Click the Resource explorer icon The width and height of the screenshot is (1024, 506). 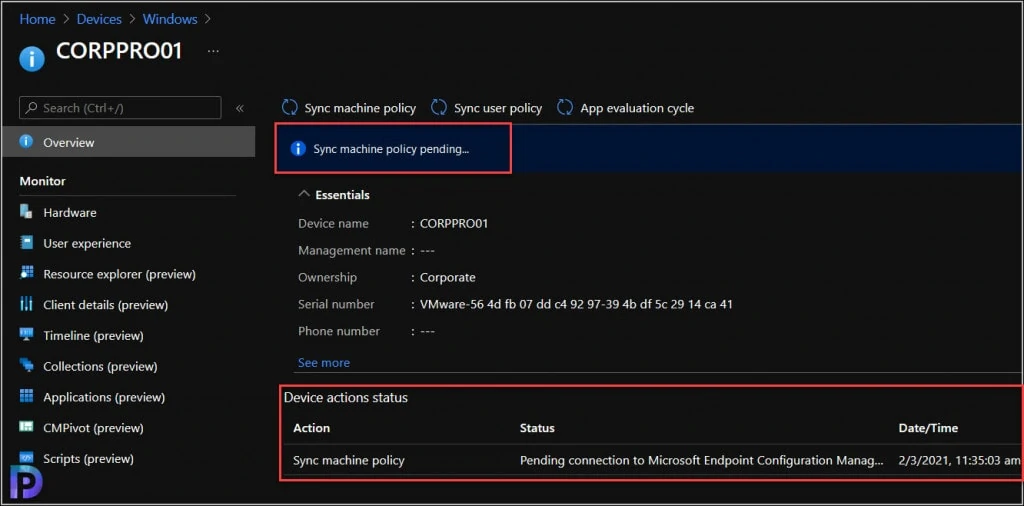tap(26, 274)
